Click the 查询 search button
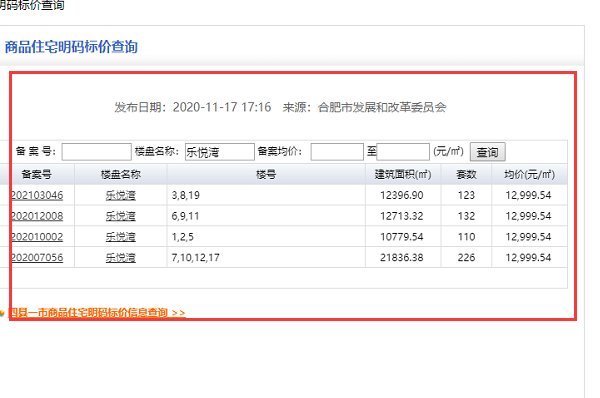Screen dimensions: 600x398 488,152
